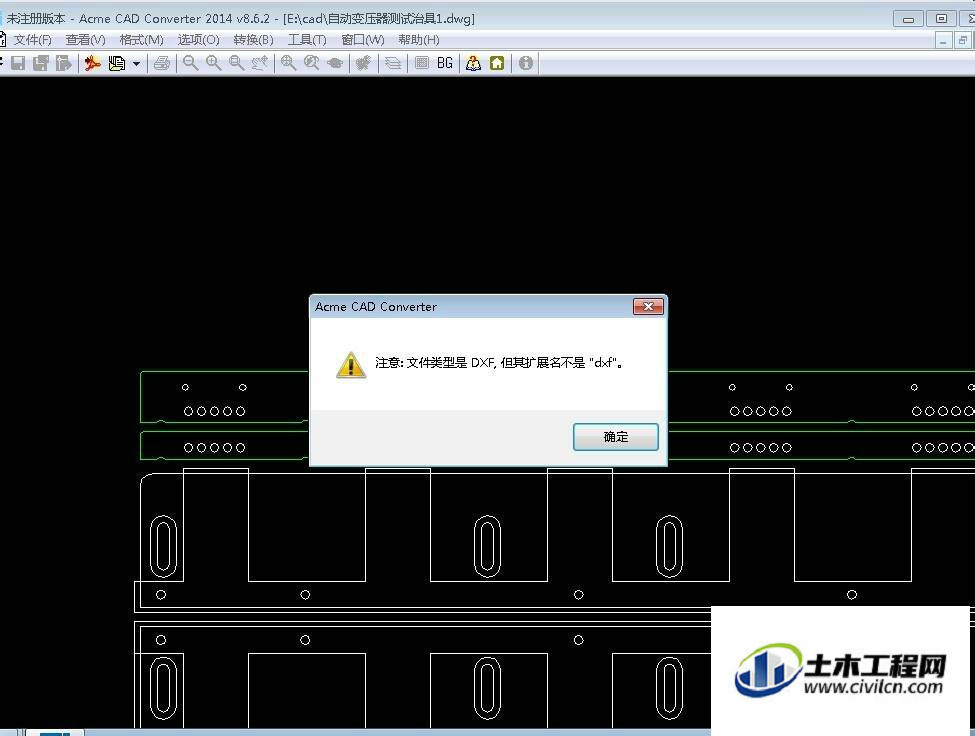Click the warning triangle icon in dialog

click(x=351, y=365)
